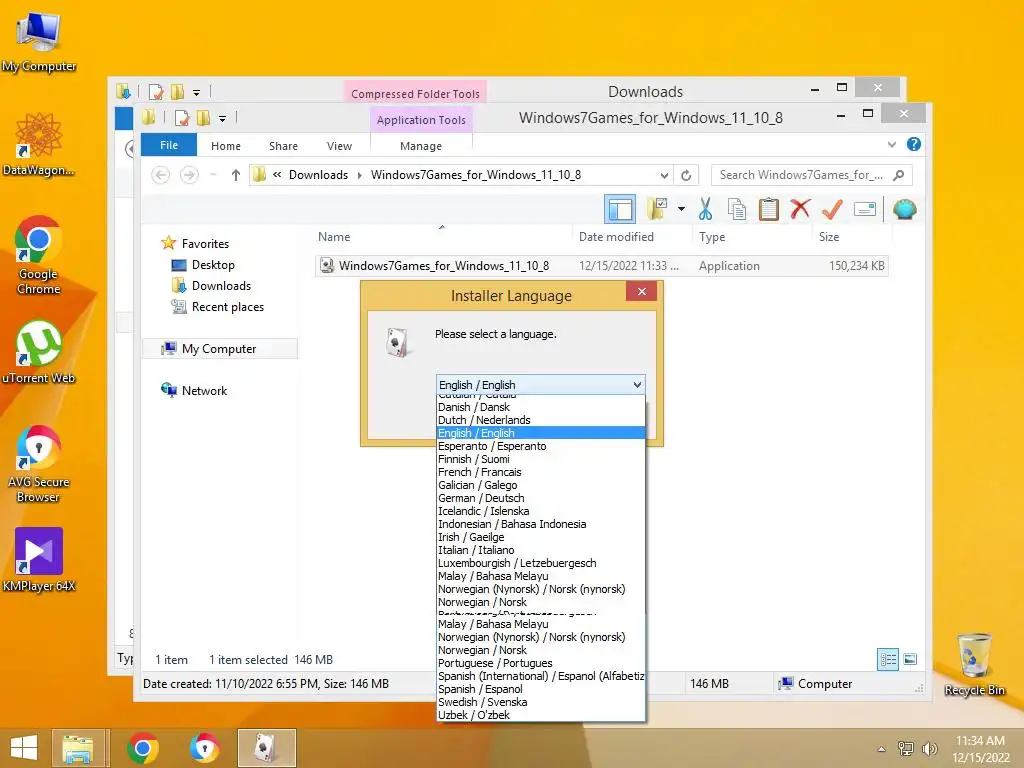Open folder options toolbar dropdown arrow
Viewport: 1024px width, 768px height.
point(681,210)
